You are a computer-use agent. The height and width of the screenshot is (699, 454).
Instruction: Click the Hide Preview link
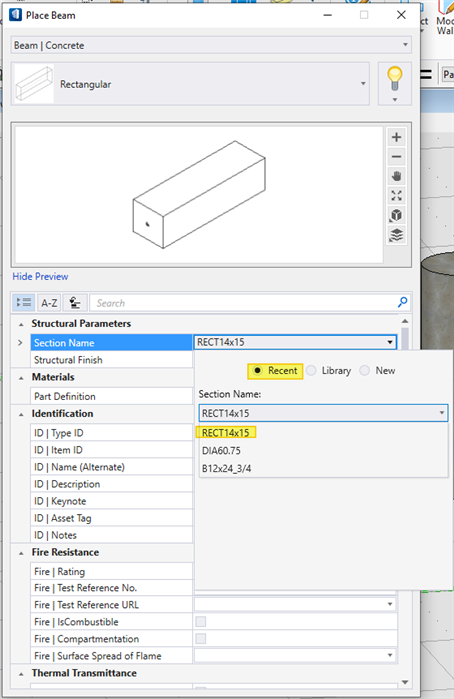[40, 276]
